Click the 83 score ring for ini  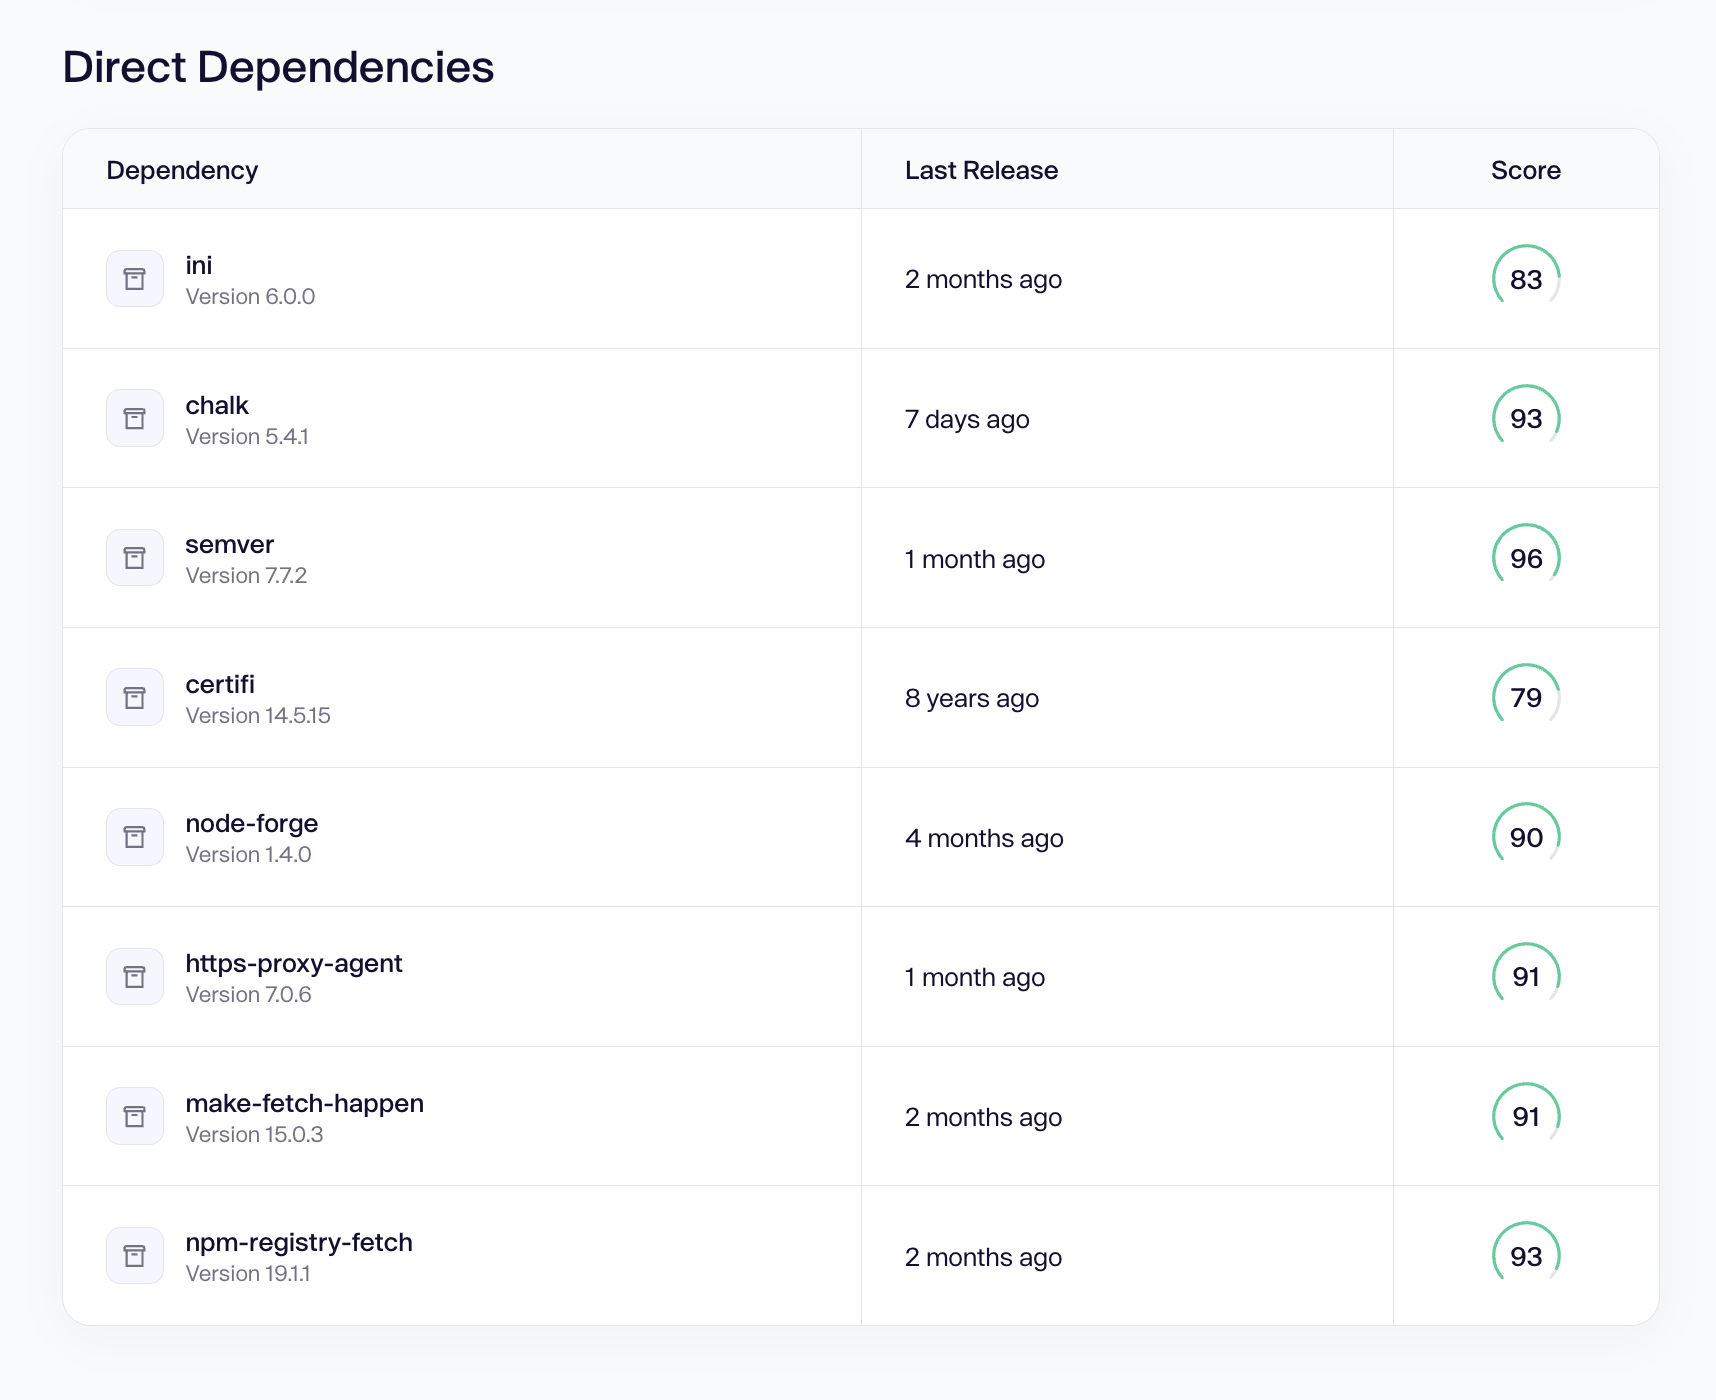click(x=1526, y=279)
